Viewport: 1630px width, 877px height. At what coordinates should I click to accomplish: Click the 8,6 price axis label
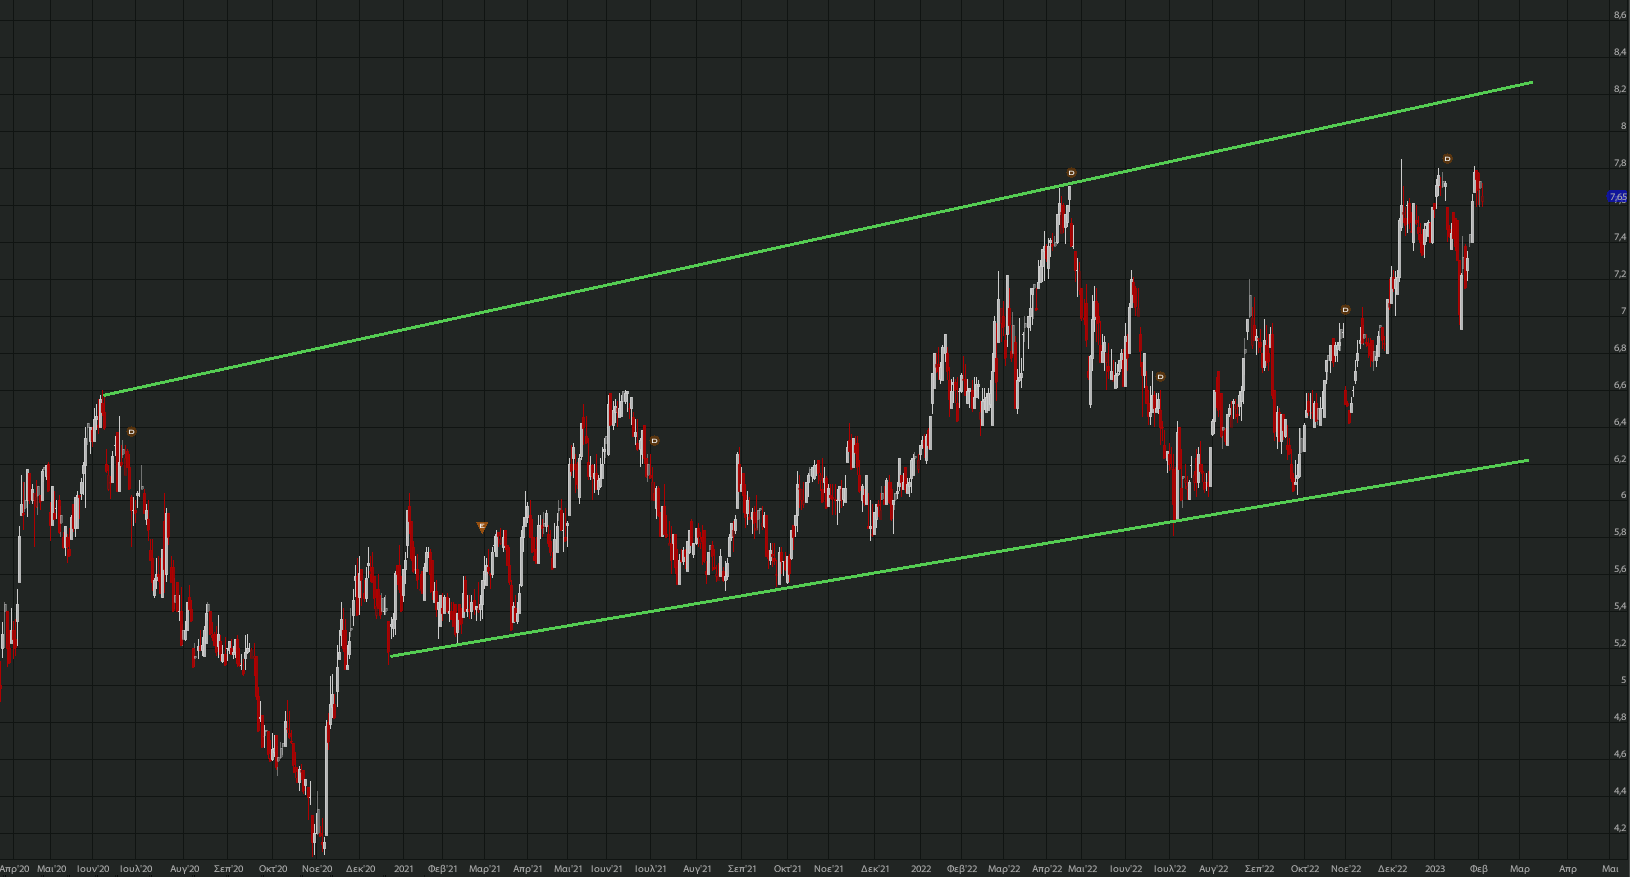tap(1619, 15)
